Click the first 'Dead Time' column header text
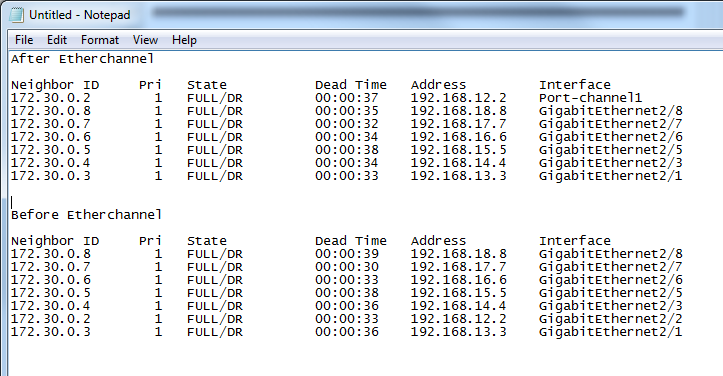Screen dimensions: 723x376 coord(351,85)
